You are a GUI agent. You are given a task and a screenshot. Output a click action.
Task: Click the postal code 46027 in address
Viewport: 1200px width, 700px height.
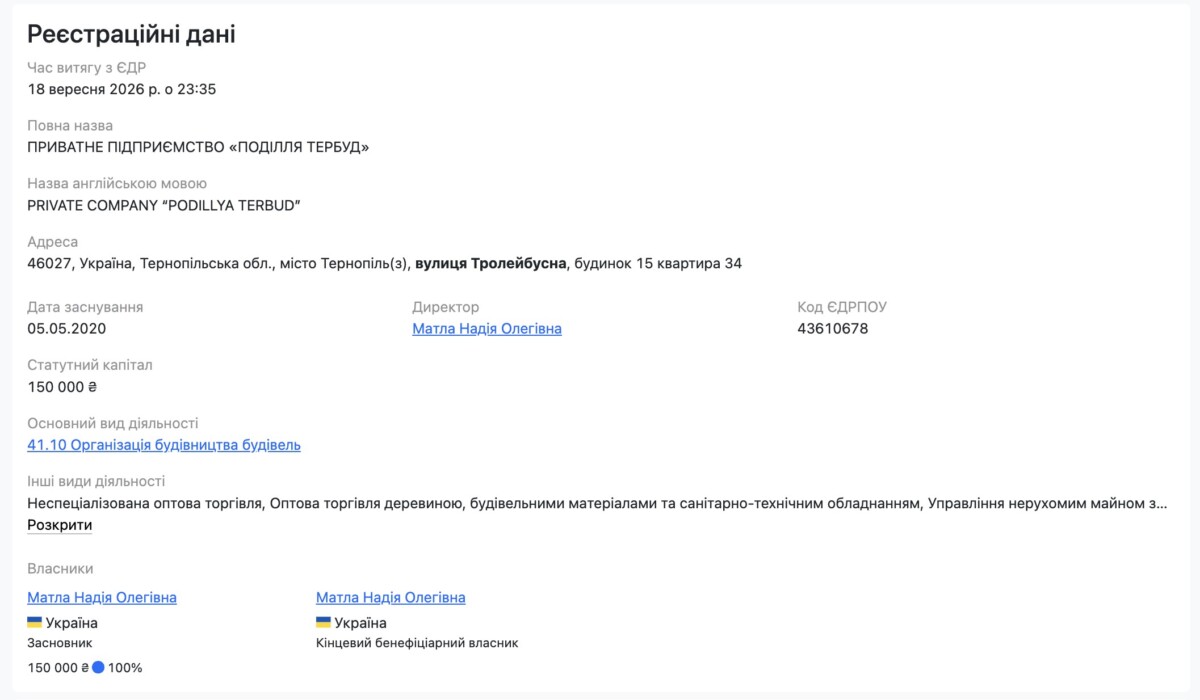(48, 264)
